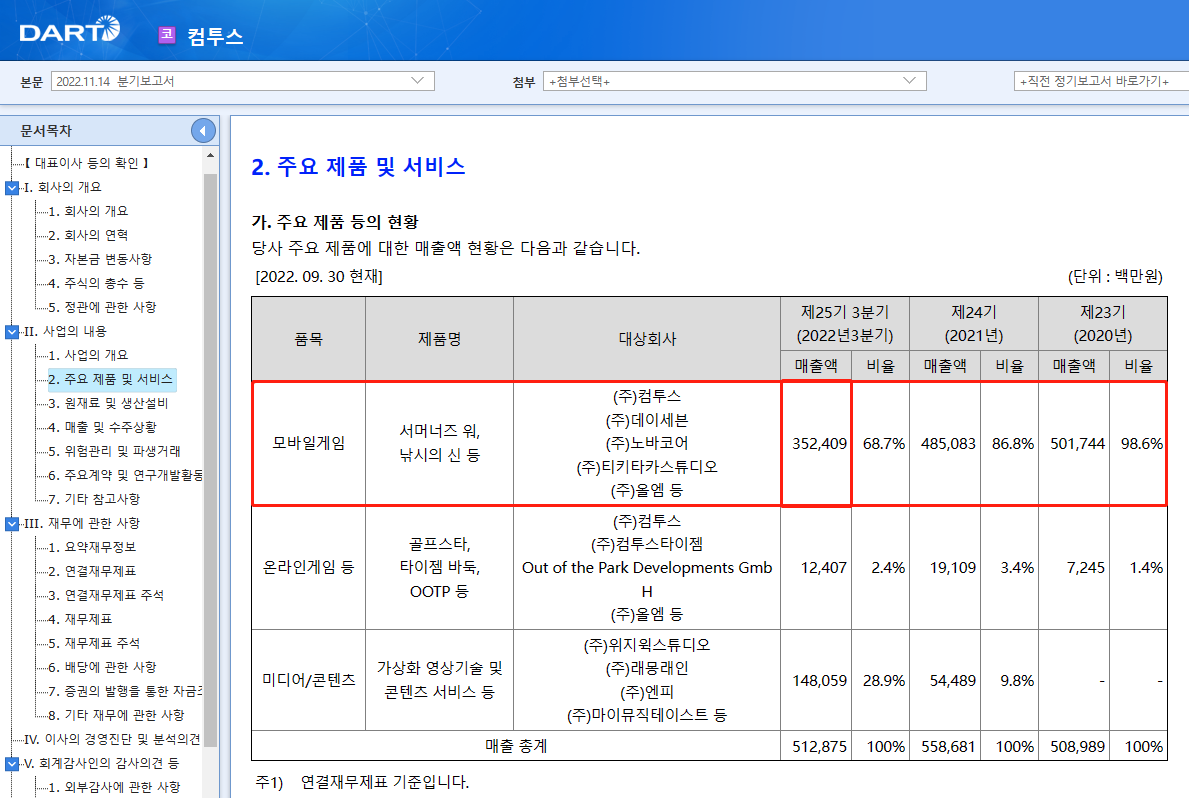Open the 직전 정기보고서 바로가기 dropdown

1101,81
